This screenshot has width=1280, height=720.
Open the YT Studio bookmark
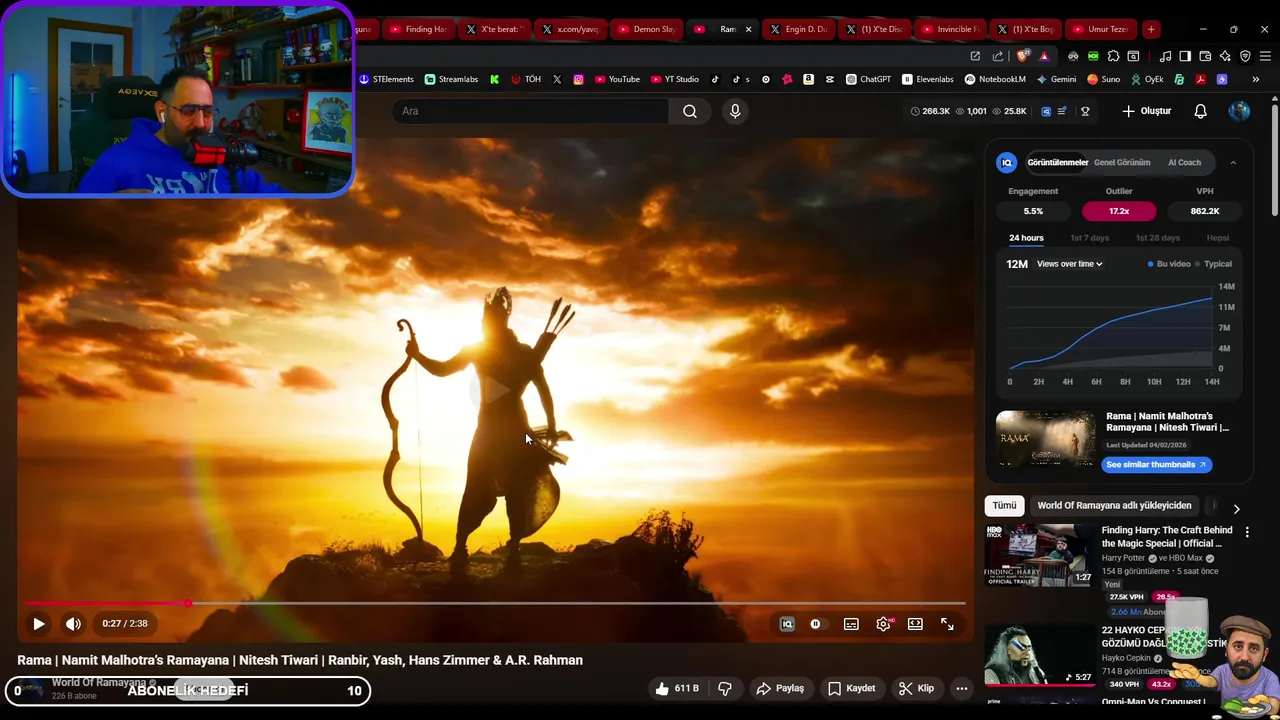coord(674,79)
